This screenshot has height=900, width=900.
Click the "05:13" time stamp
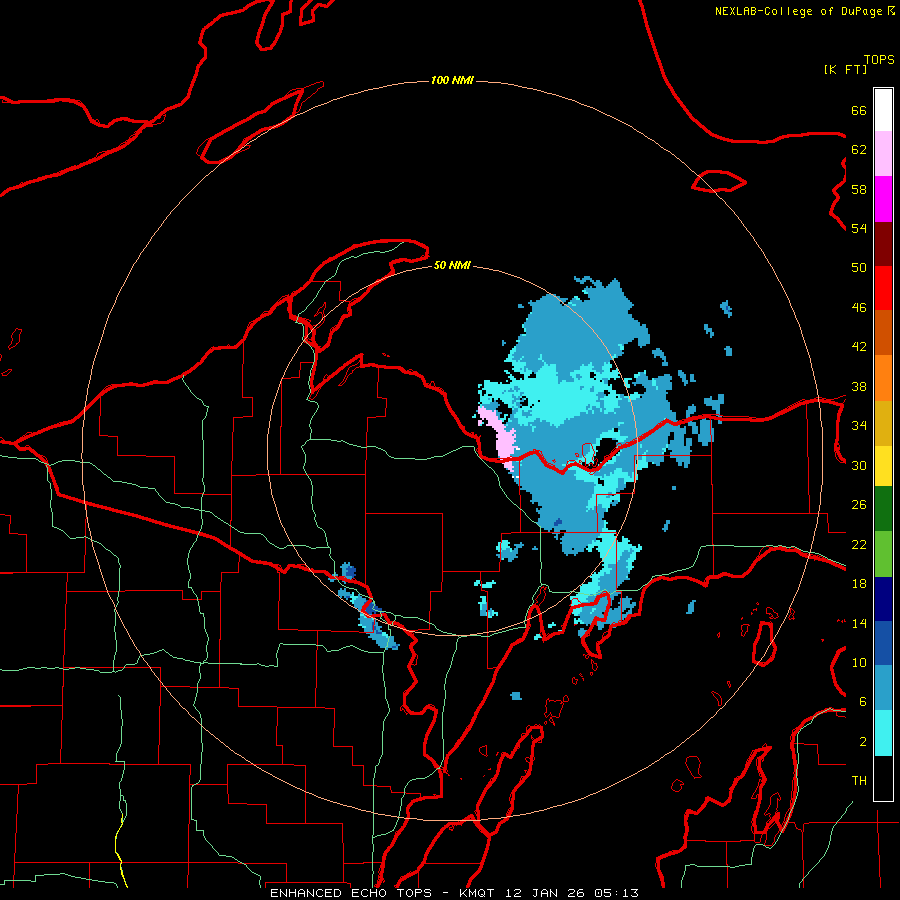tap(616, 893)
